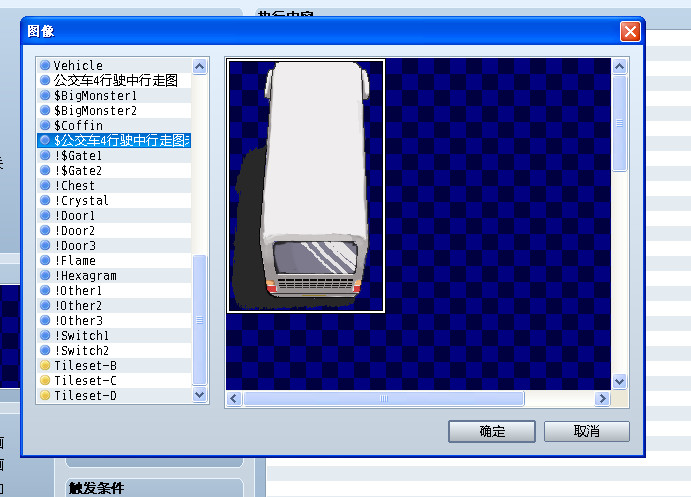This screenshot has height=497, width=691.
Task: Click file list scroll down arrow
Action: [x=200, y=394]
